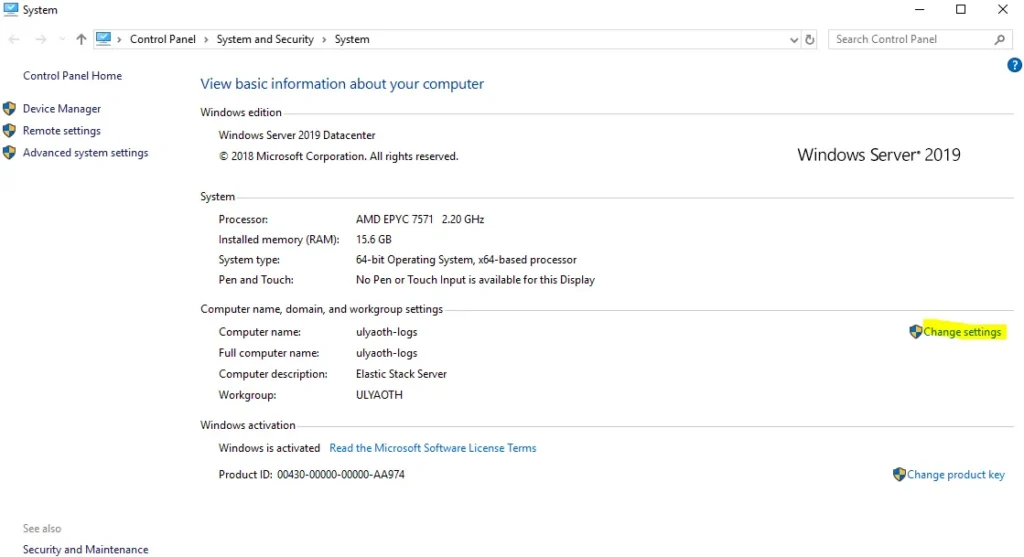This screenshot has height=557, width=1024.
Task: Click the shield icon beside Change product key
Action: tap(899, 475)
